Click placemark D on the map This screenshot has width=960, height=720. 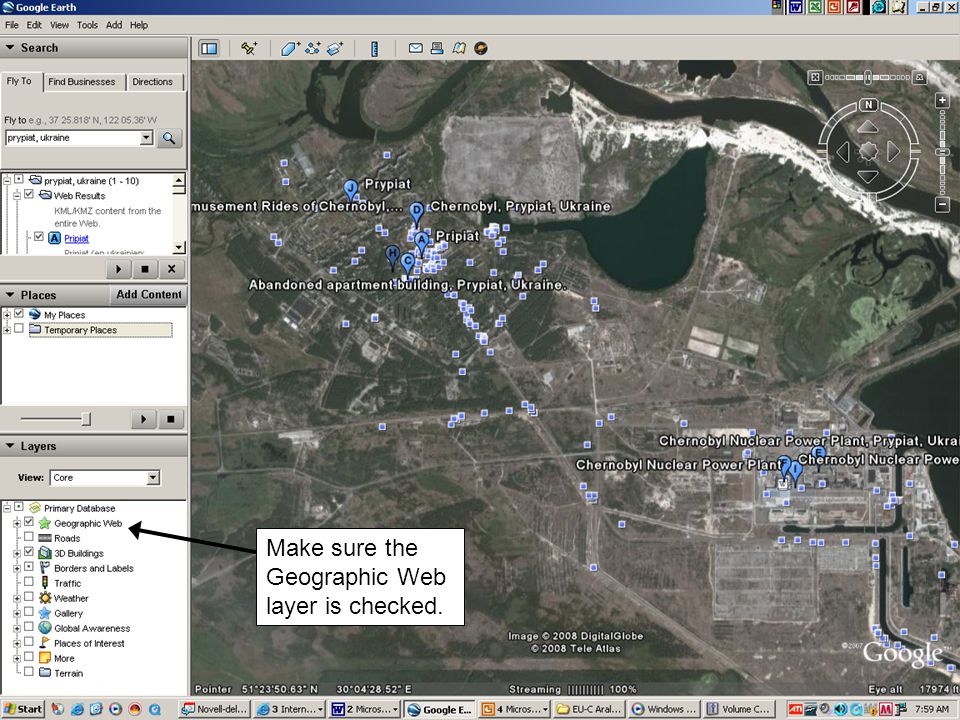coord(416,212)
